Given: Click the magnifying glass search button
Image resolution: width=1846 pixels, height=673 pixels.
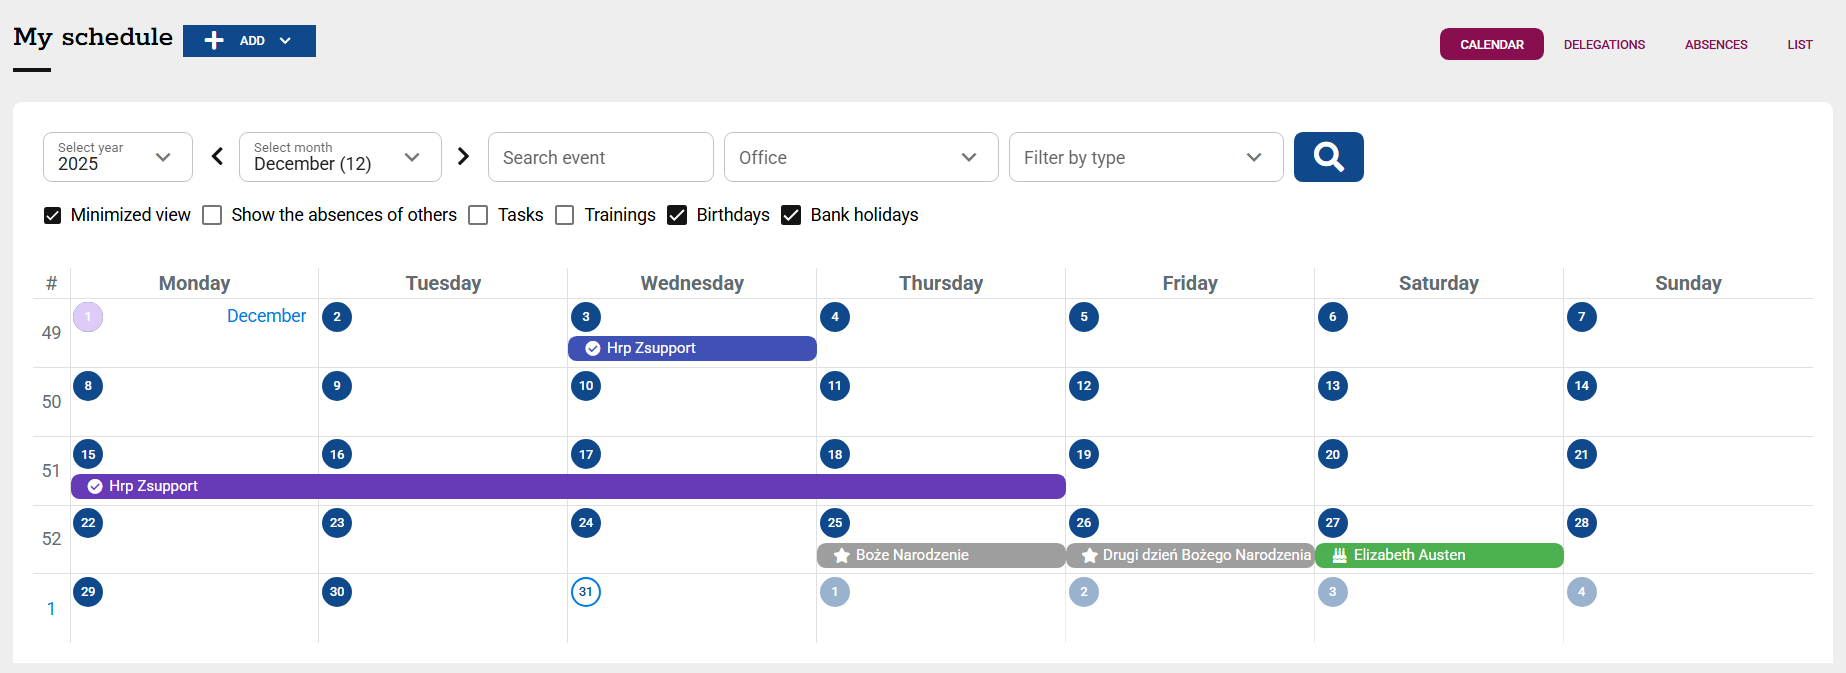Looking at the screenshot, I should (1328, 157).
